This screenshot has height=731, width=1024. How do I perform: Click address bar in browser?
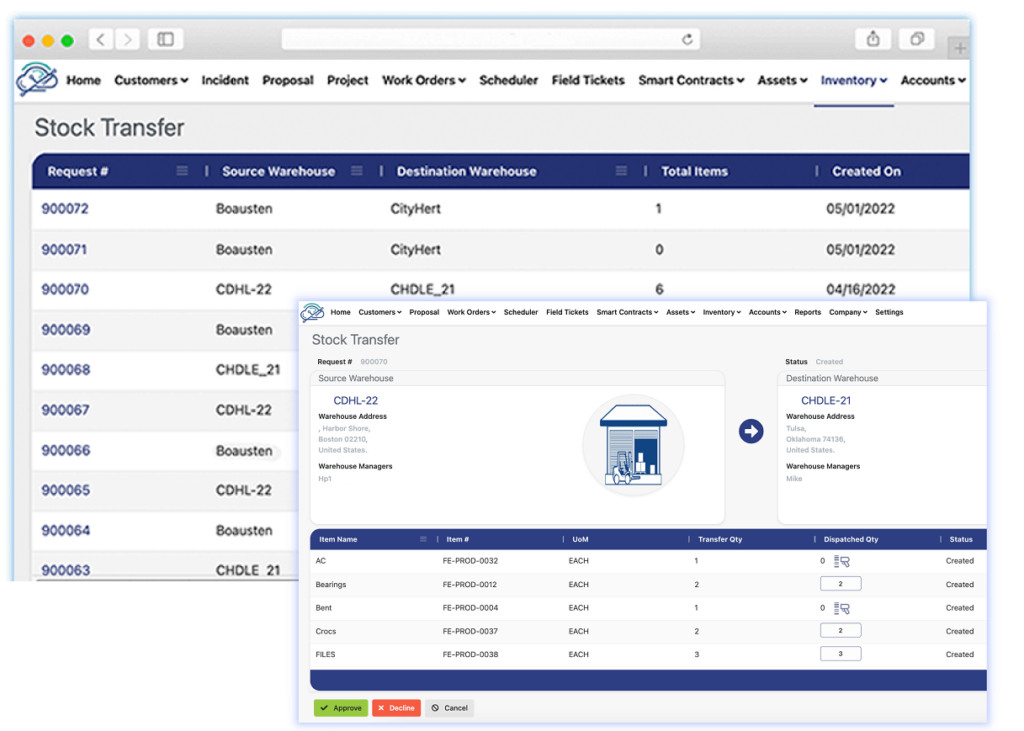click(x=490, y=39)
